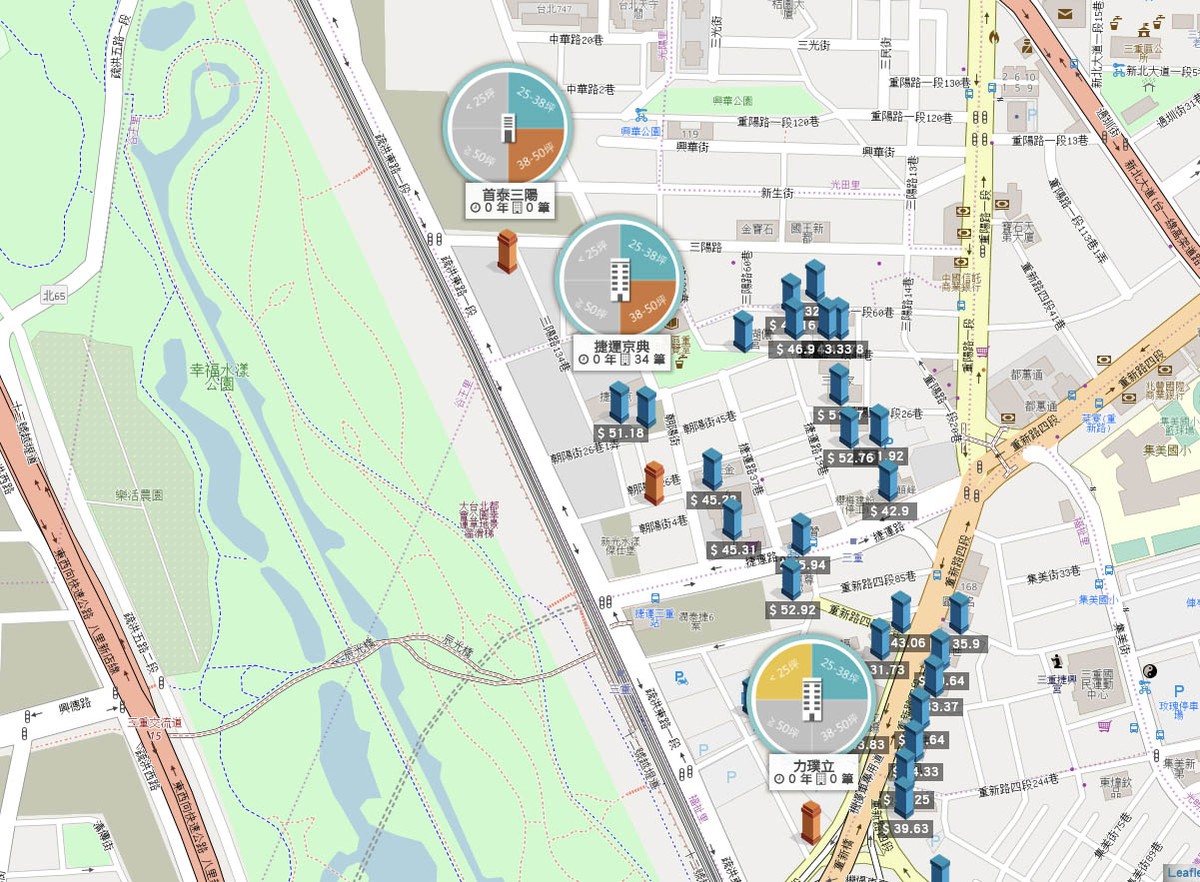The width and height of the screenshot is (1200, 882).
Task: Select the blue building marker priced $42.9
Action: point(888,481)
